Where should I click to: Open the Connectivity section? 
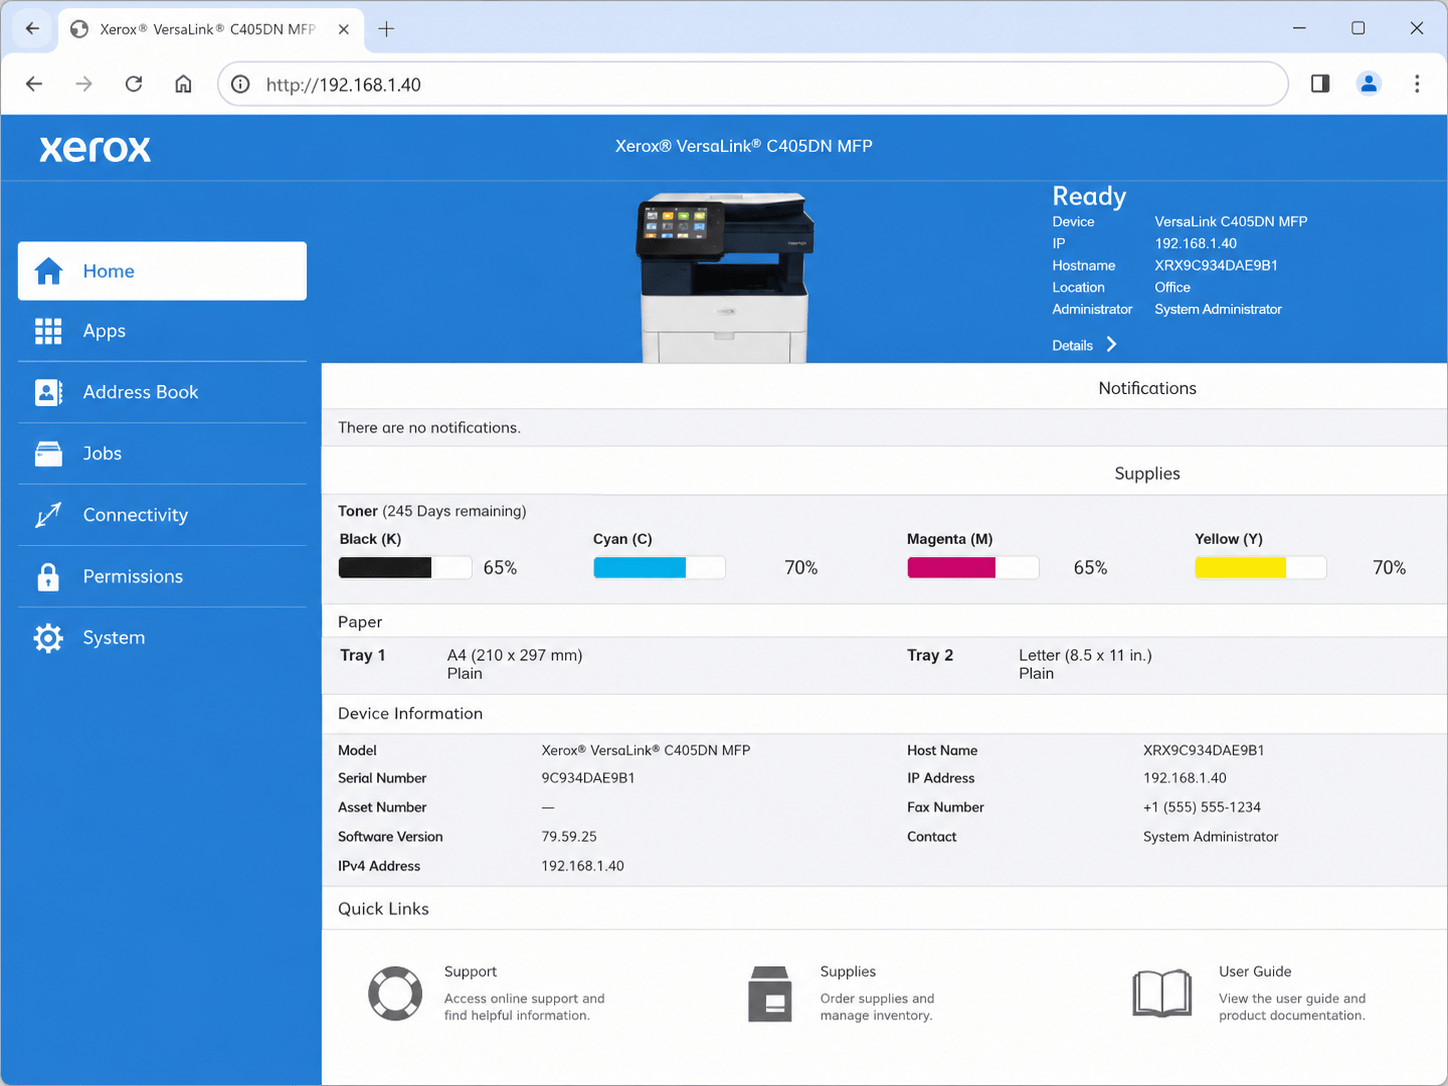(x=162, y=515)
